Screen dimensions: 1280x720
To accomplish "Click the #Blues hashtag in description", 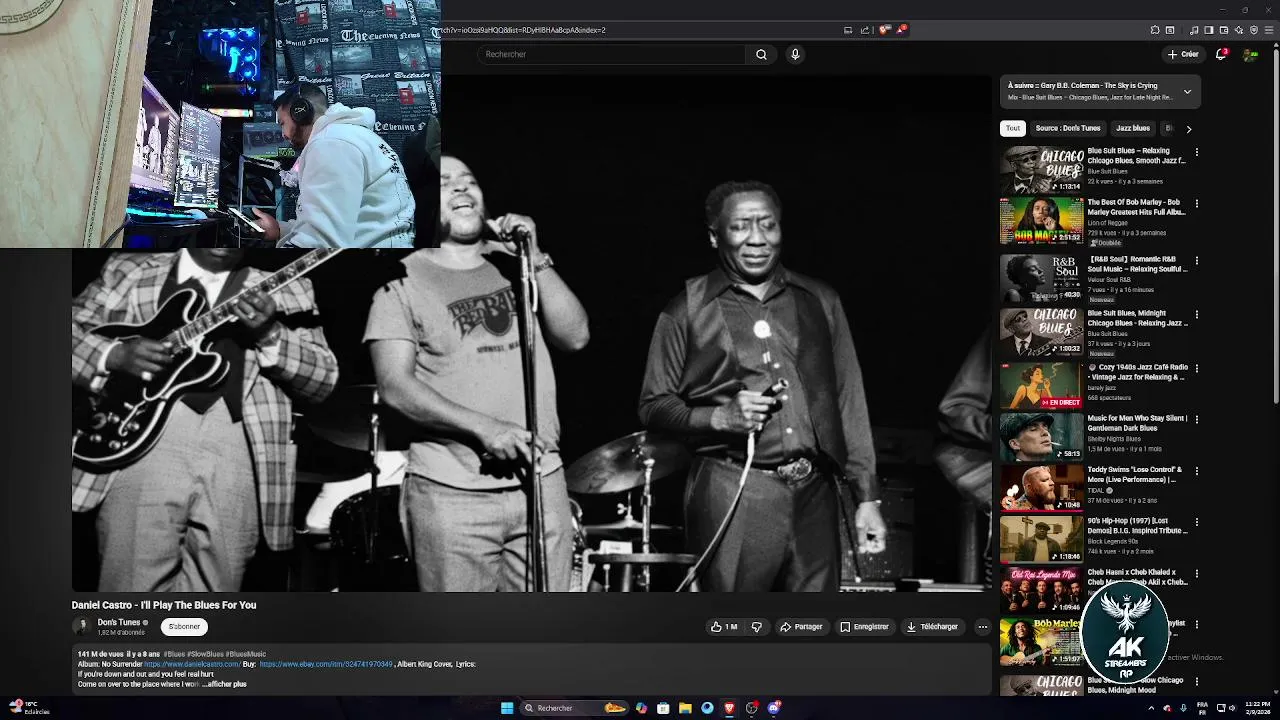I will 174,654.
